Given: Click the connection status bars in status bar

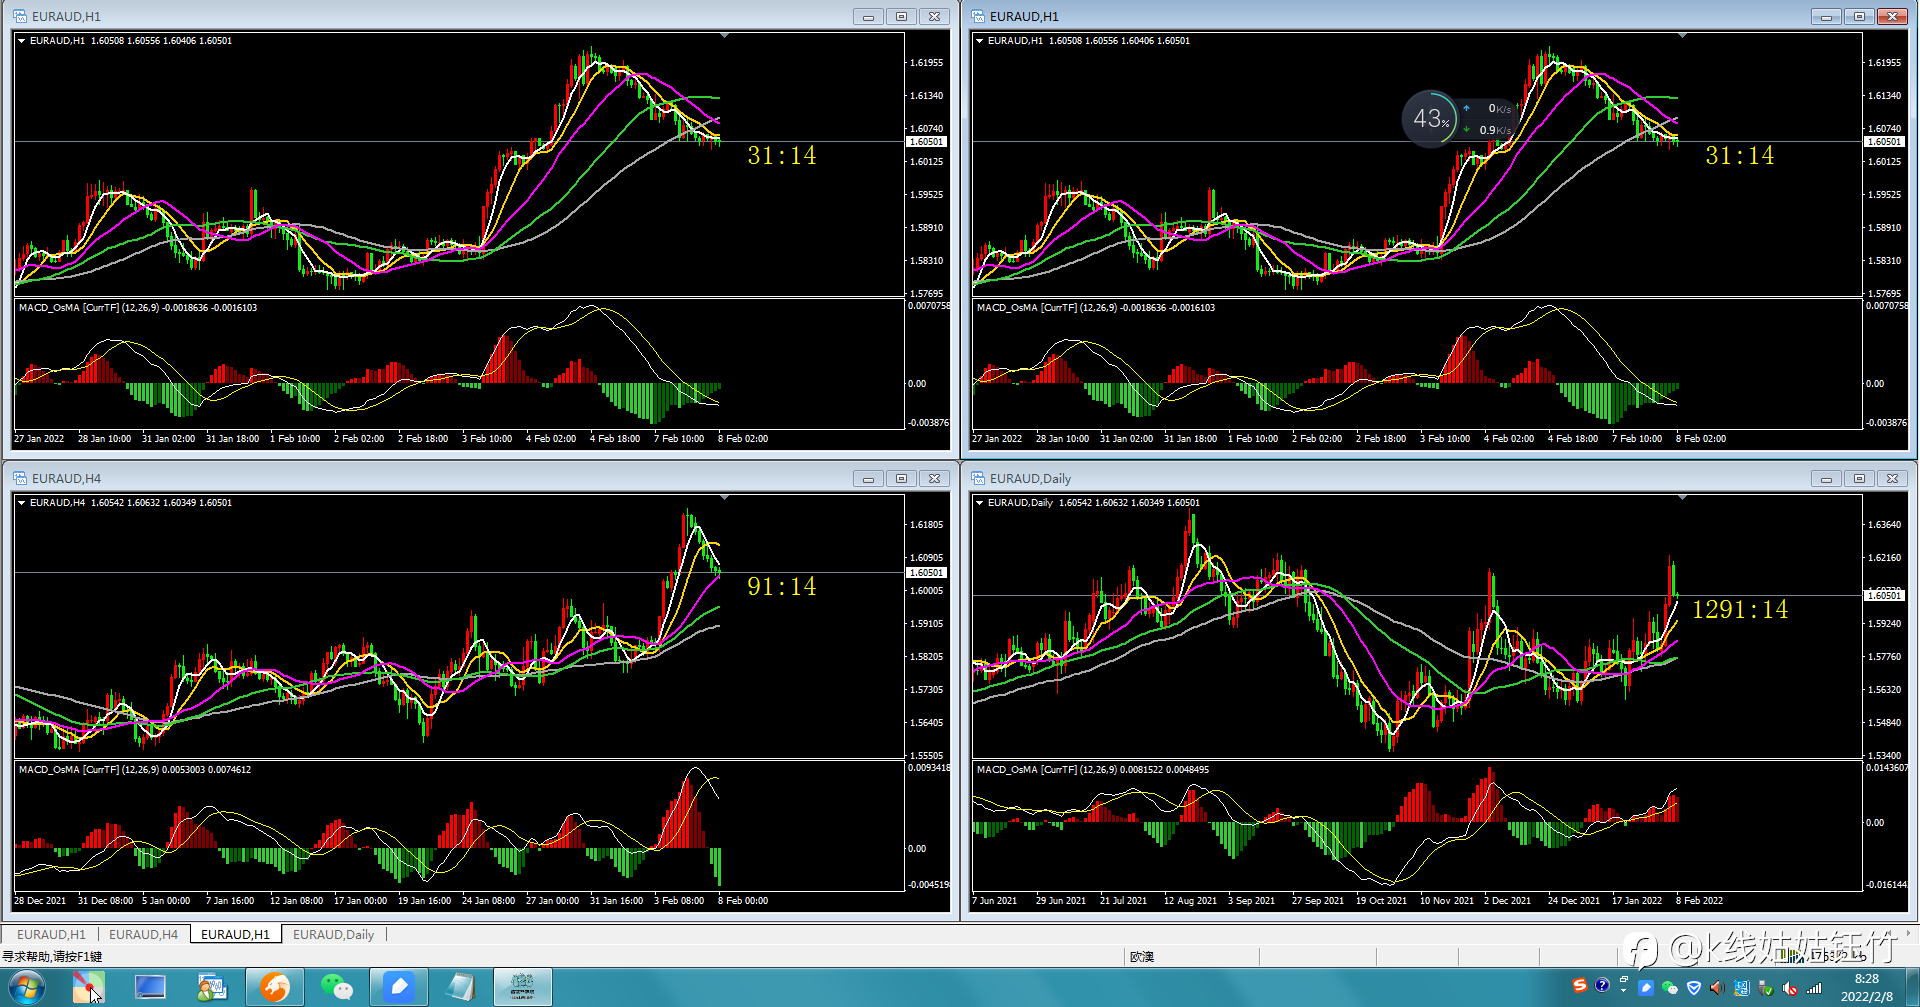Looking at the screenshot, I should pyautogui.click(x=1792, y=956).
